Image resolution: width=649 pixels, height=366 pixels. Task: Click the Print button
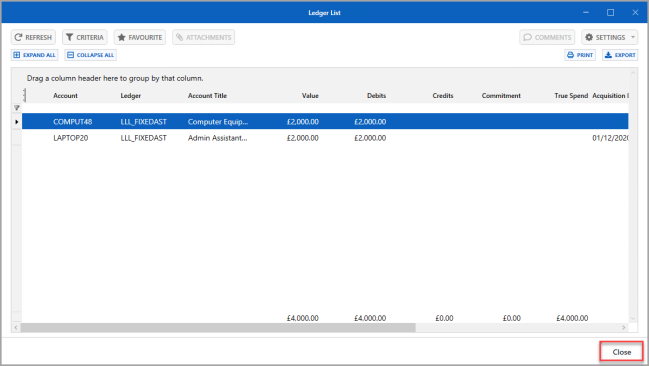click(x=580, y=55)
